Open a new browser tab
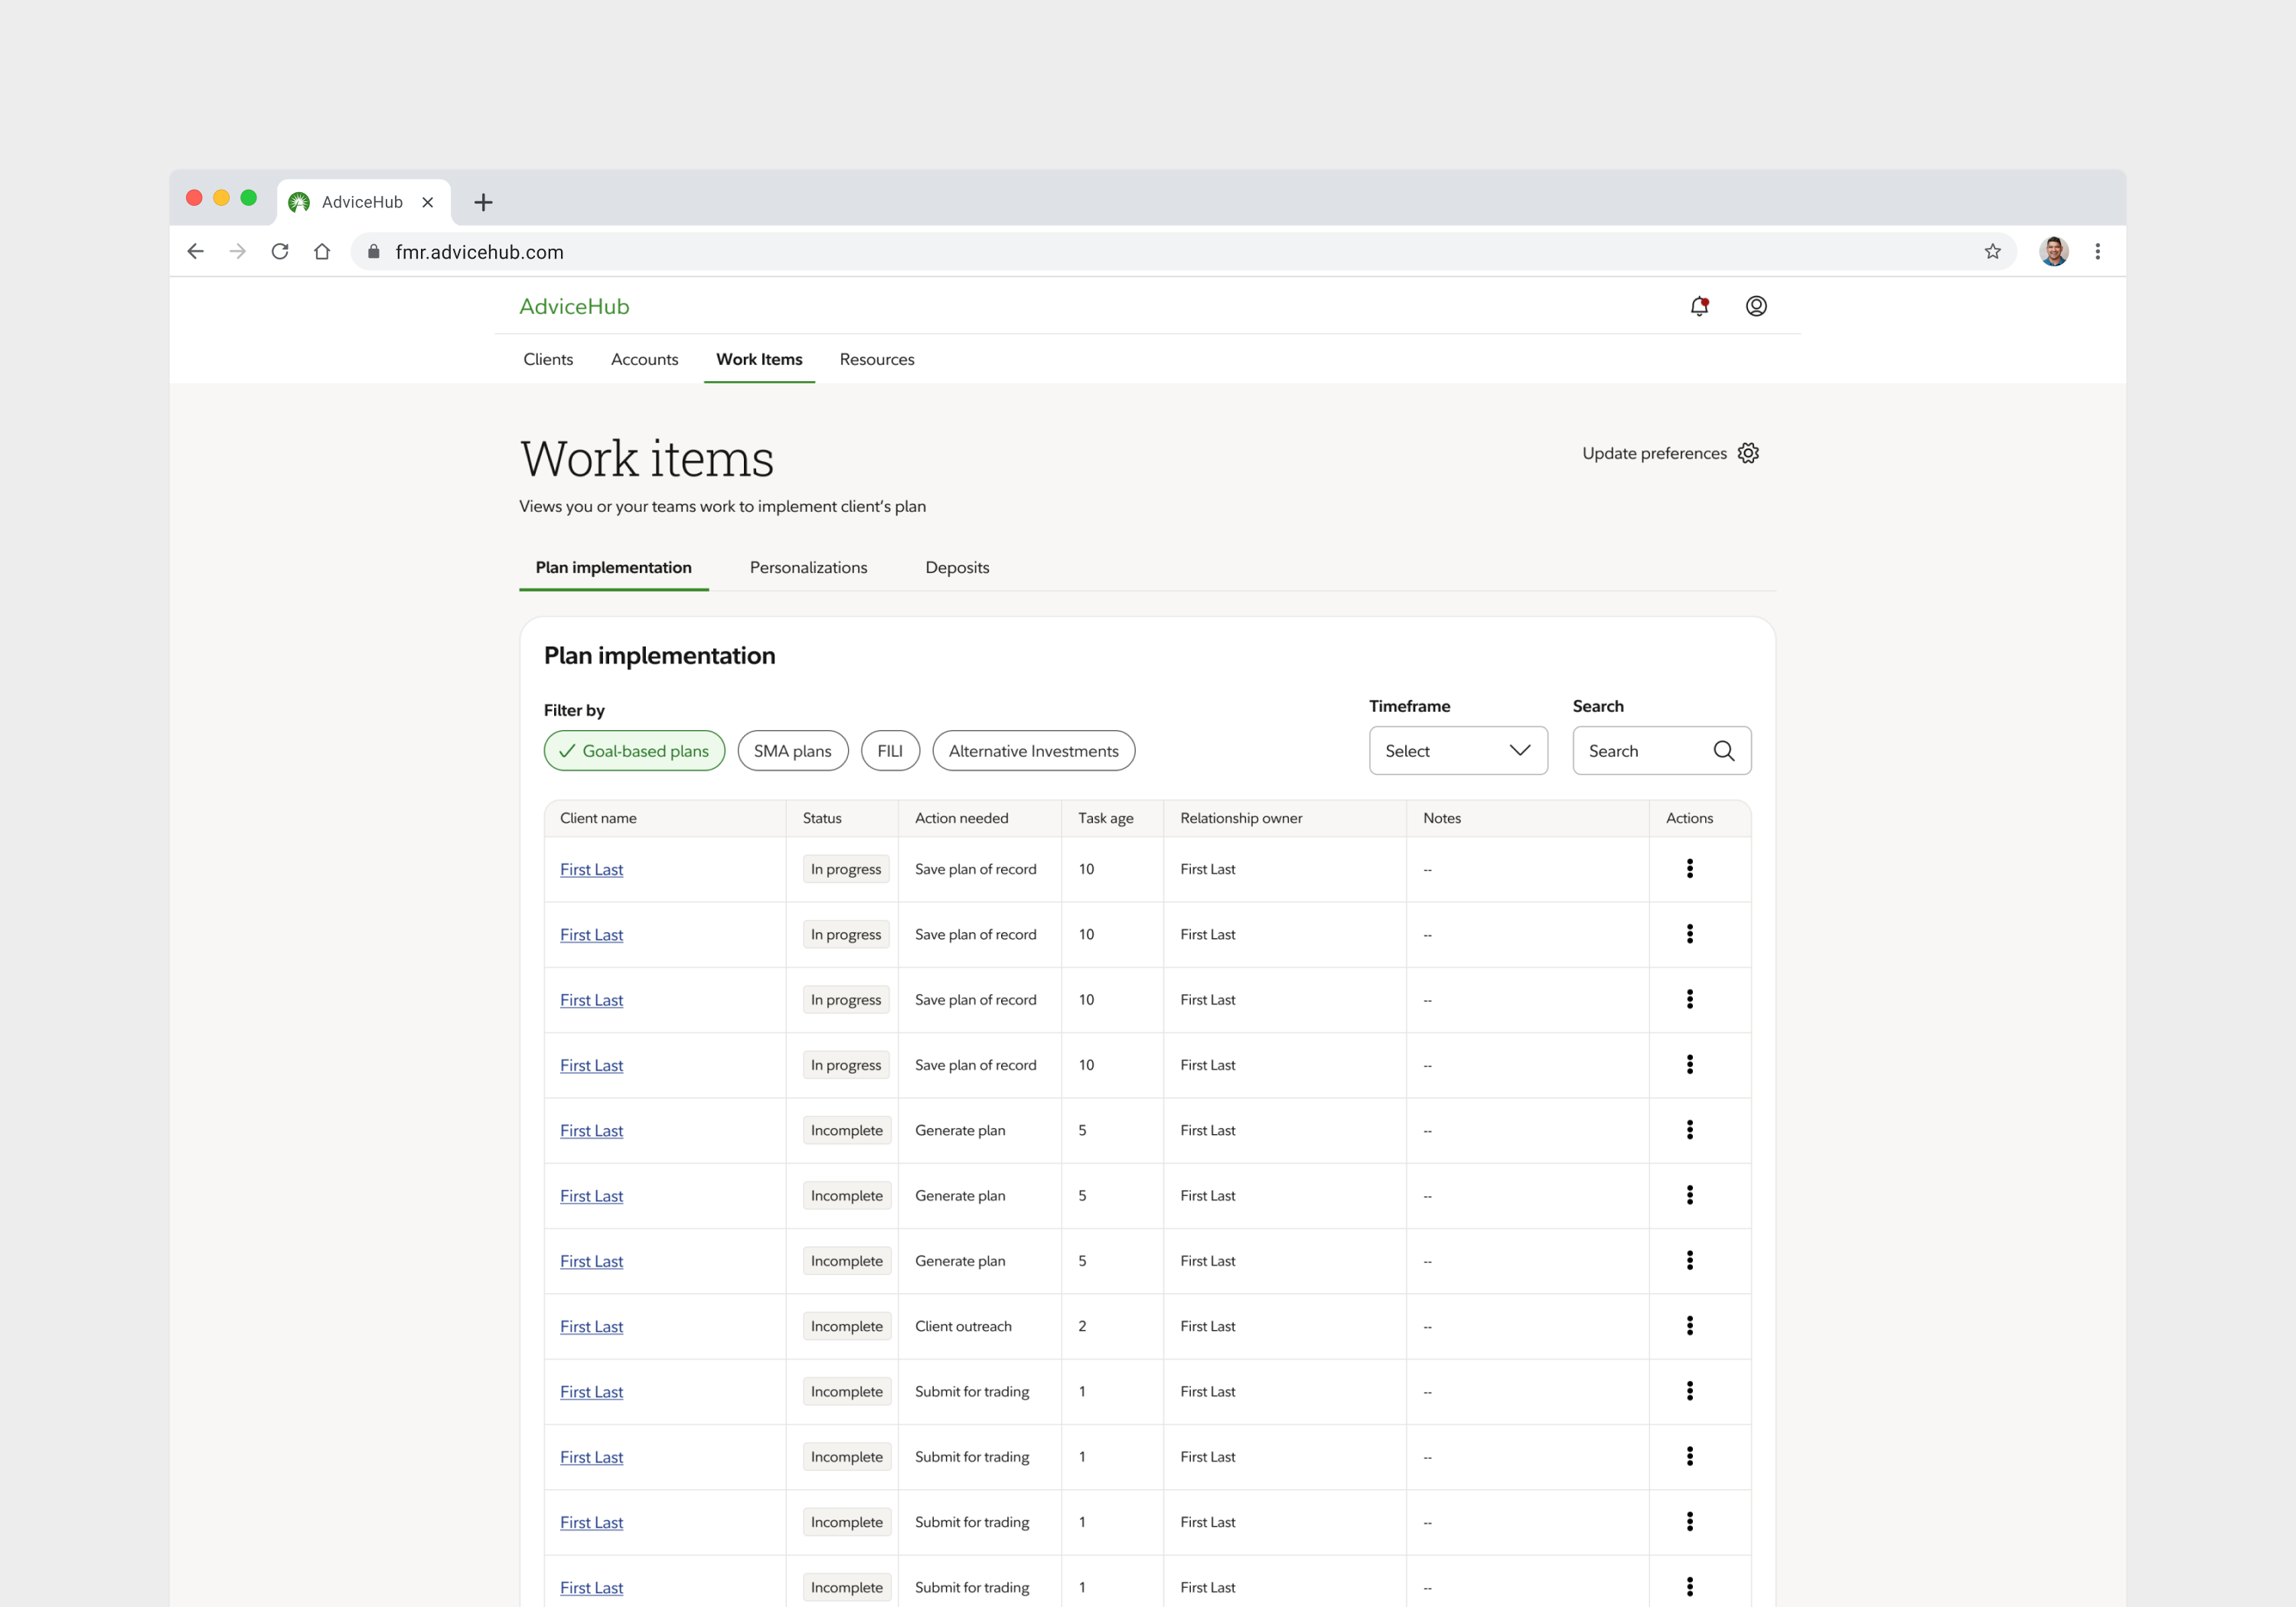The image size is (2296, 1607). (x=483, y=203)
